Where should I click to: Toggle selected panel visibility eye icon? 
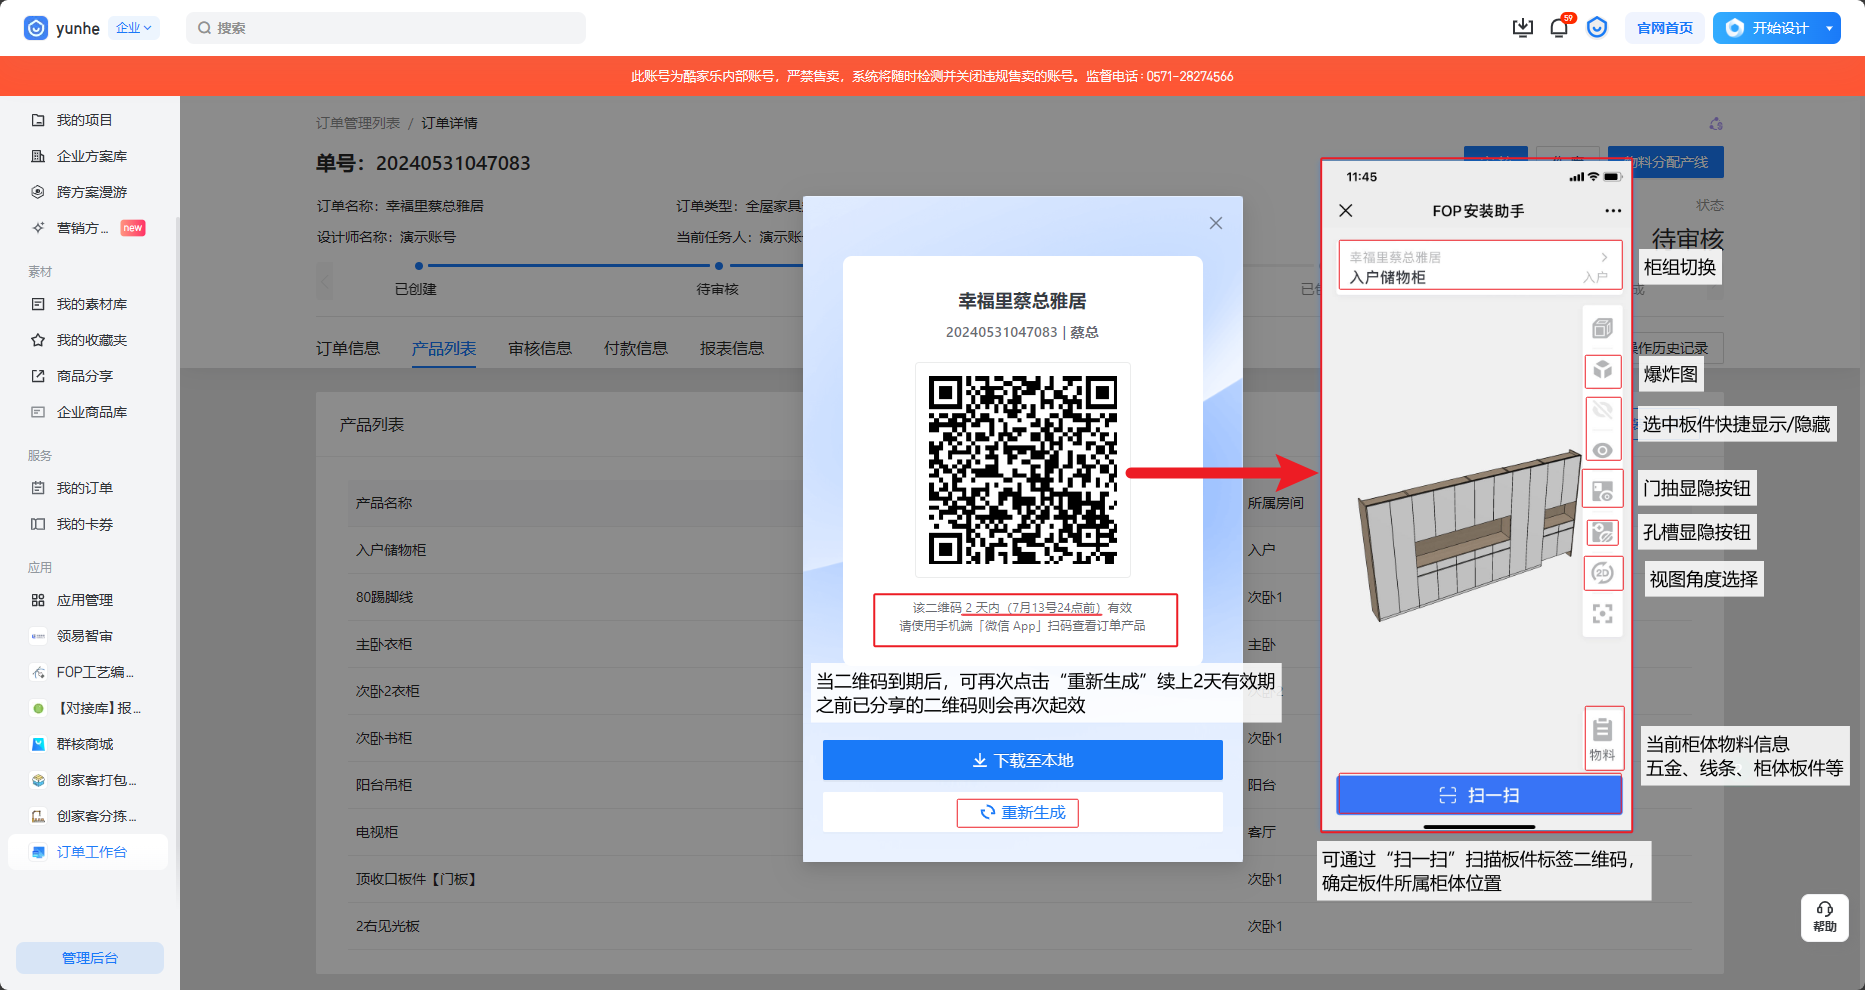(1602, 450)
